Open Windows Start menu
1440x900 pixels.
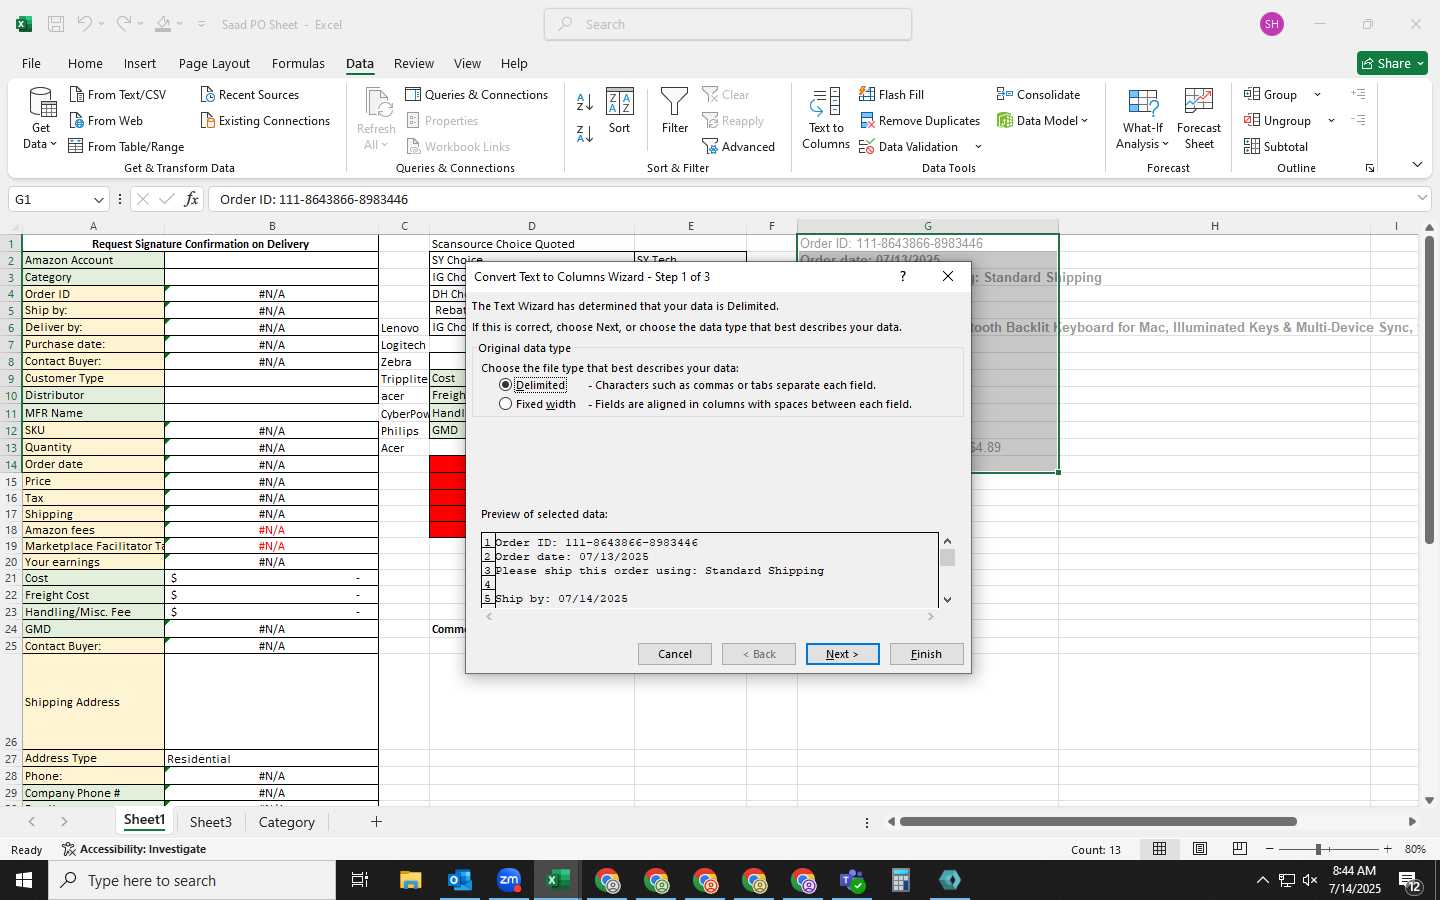point(24,880)
